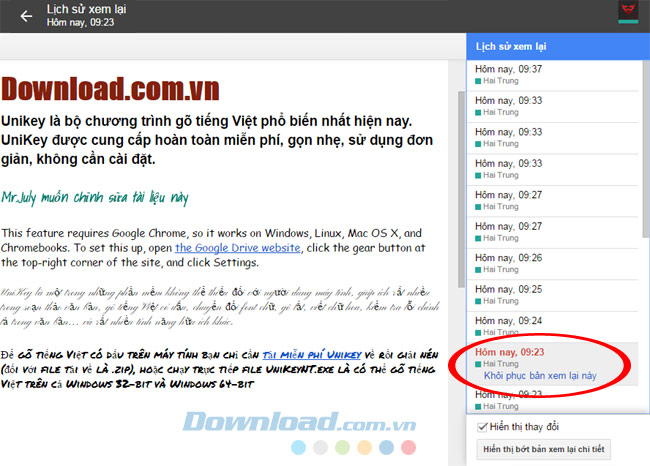Select the revision Hôm nay, 09:26
650x466 pixels.
click(x=552, y=264)
